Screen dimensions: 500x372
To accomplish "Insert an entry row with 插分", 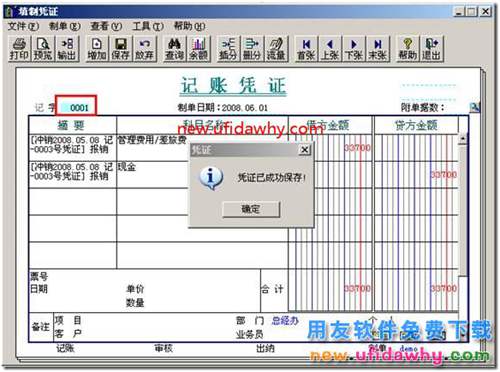I will pos(228,49).
